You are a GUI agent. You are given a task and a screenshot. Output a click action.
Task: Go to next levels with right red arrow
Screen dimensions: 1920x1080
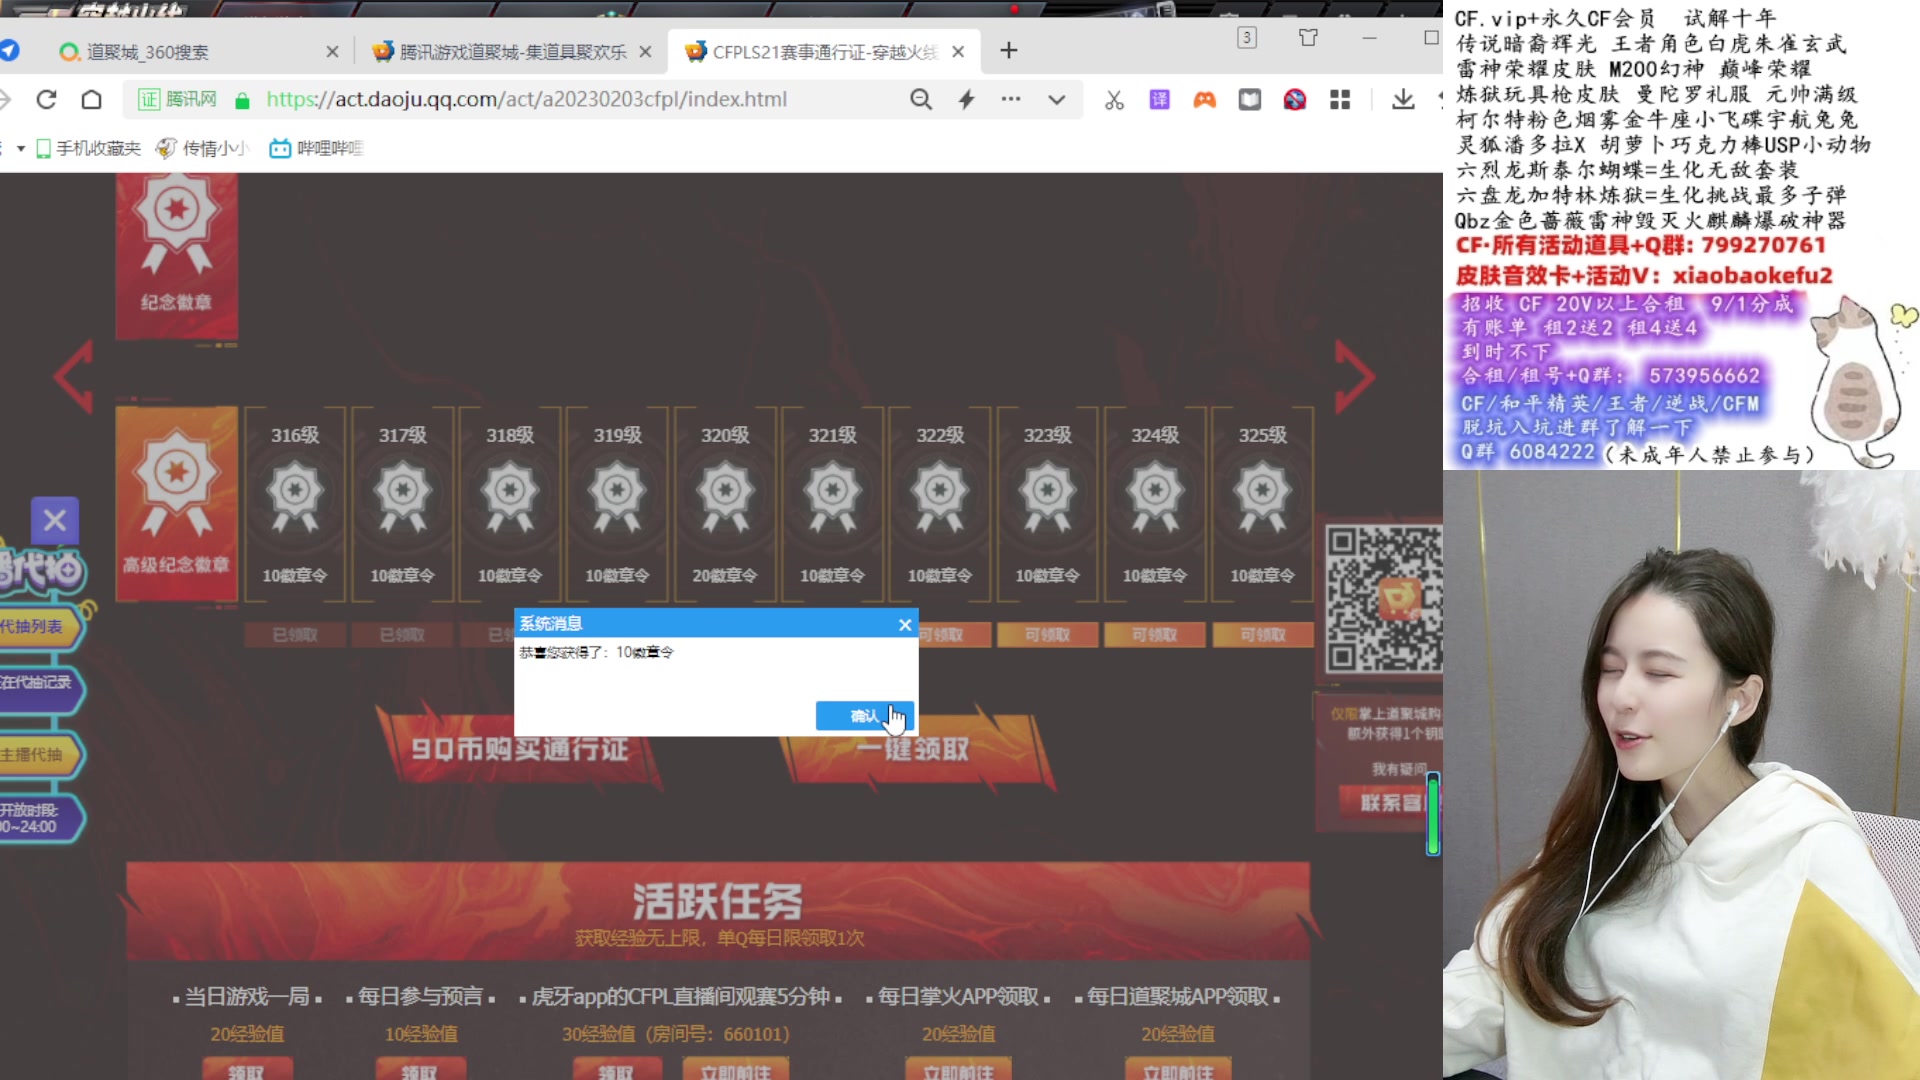(1355, 376)
